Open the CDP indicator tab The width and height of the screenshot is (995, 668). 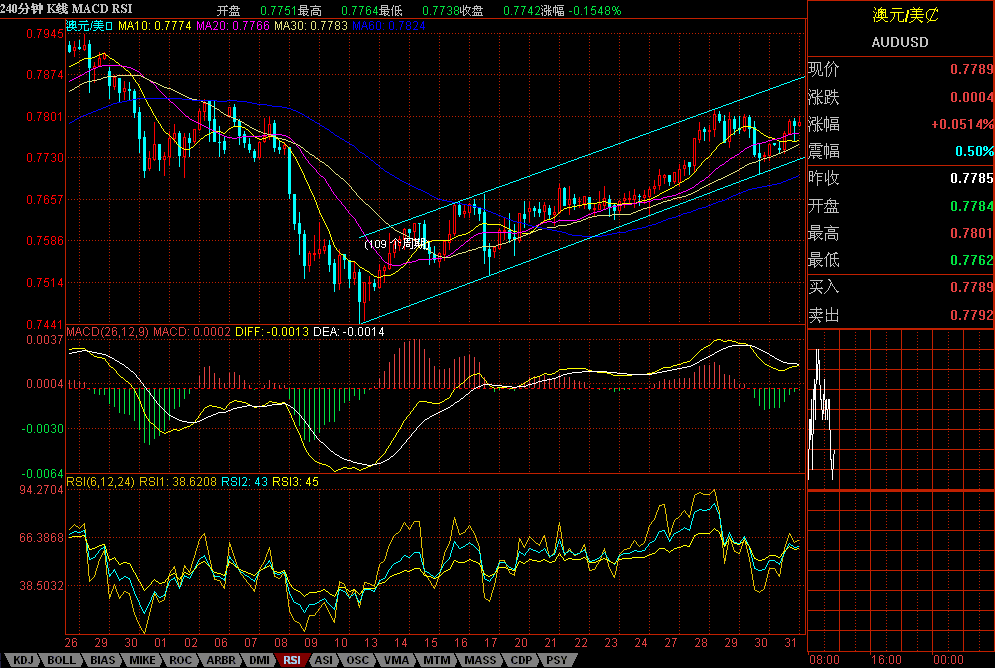(520, 660)
